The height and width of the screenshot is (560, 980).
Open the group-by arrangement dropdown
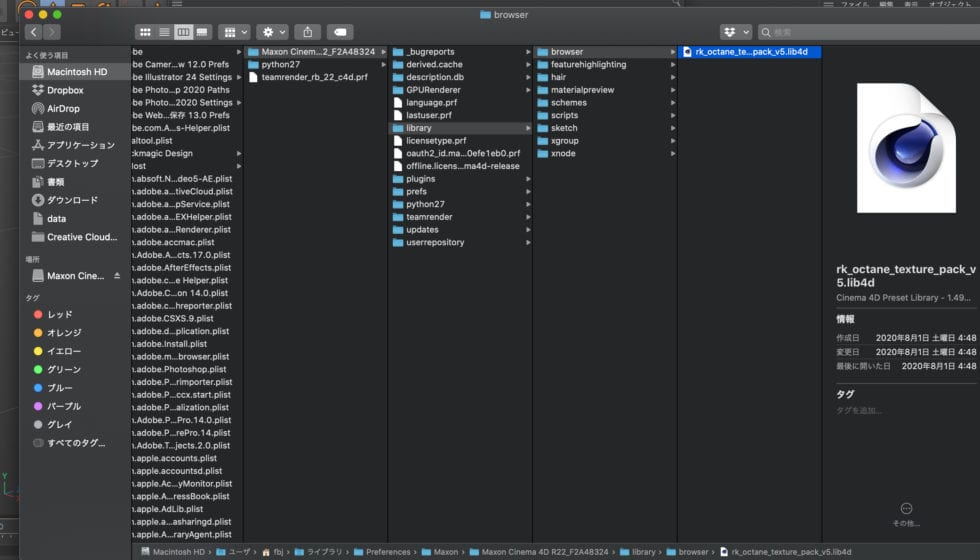pos(233,32)
